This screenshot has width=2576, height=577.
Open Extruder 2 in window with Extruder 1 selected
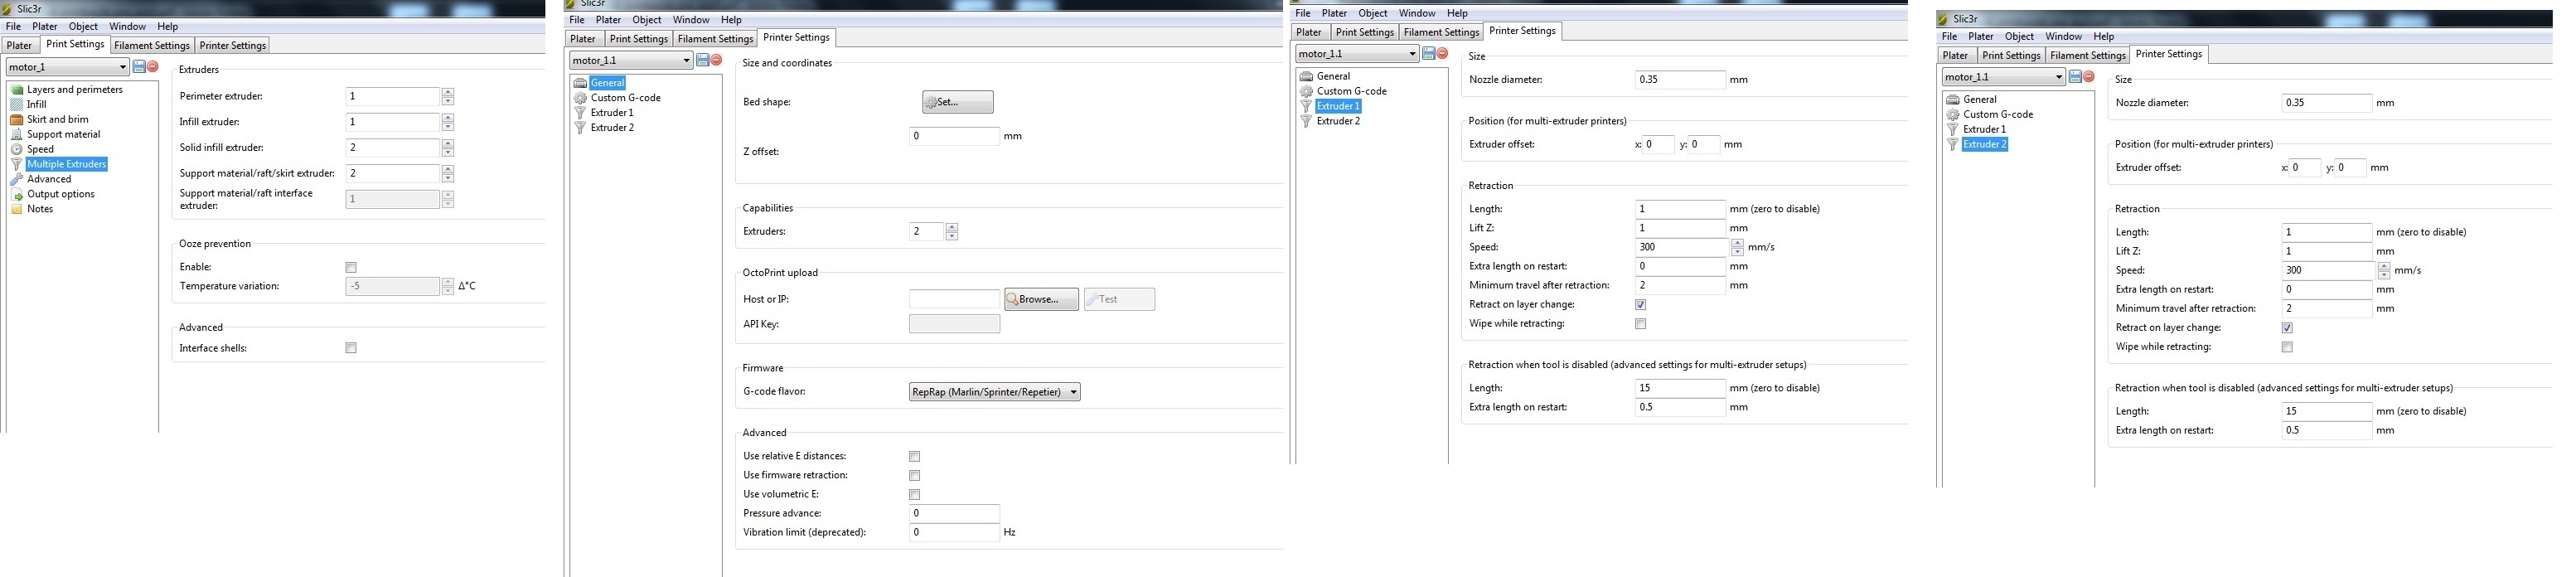click(1338, 121)
